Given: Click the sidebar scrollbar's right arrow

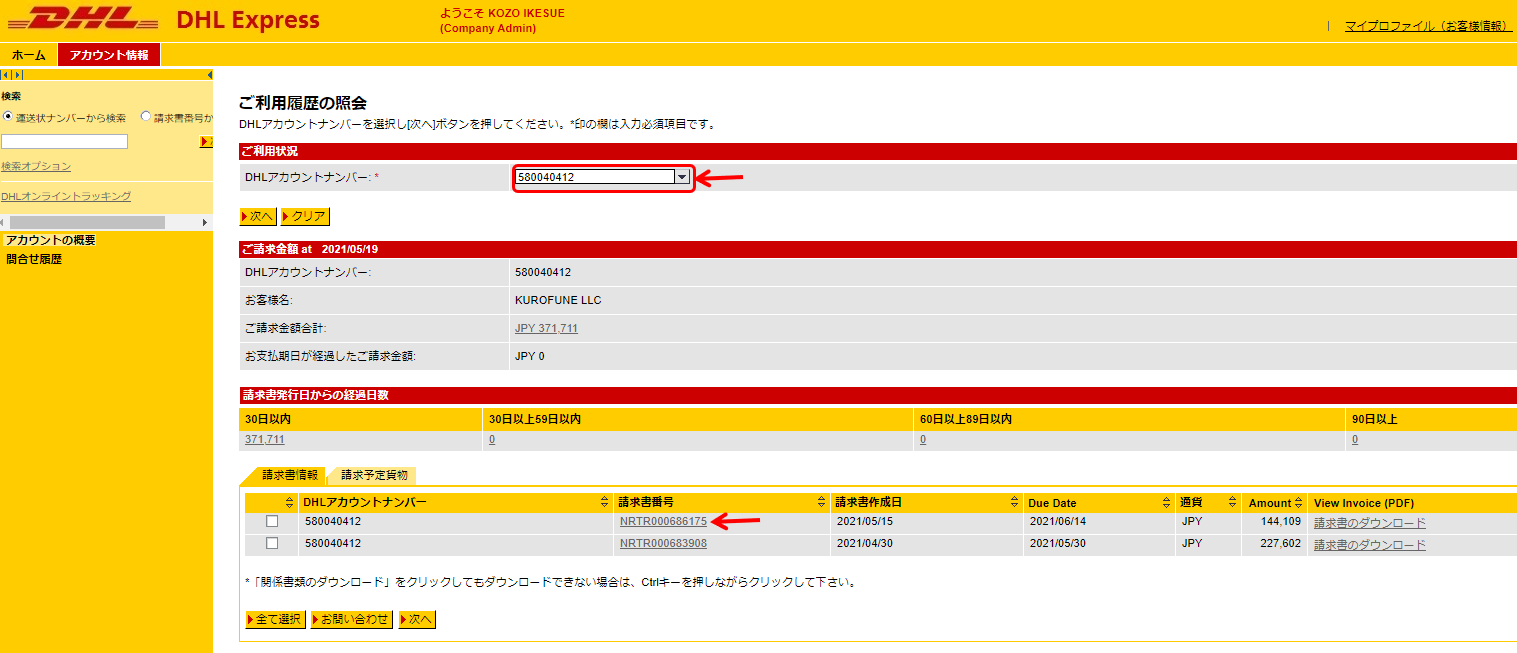Looking at the screenshot, I should point(206,222).
